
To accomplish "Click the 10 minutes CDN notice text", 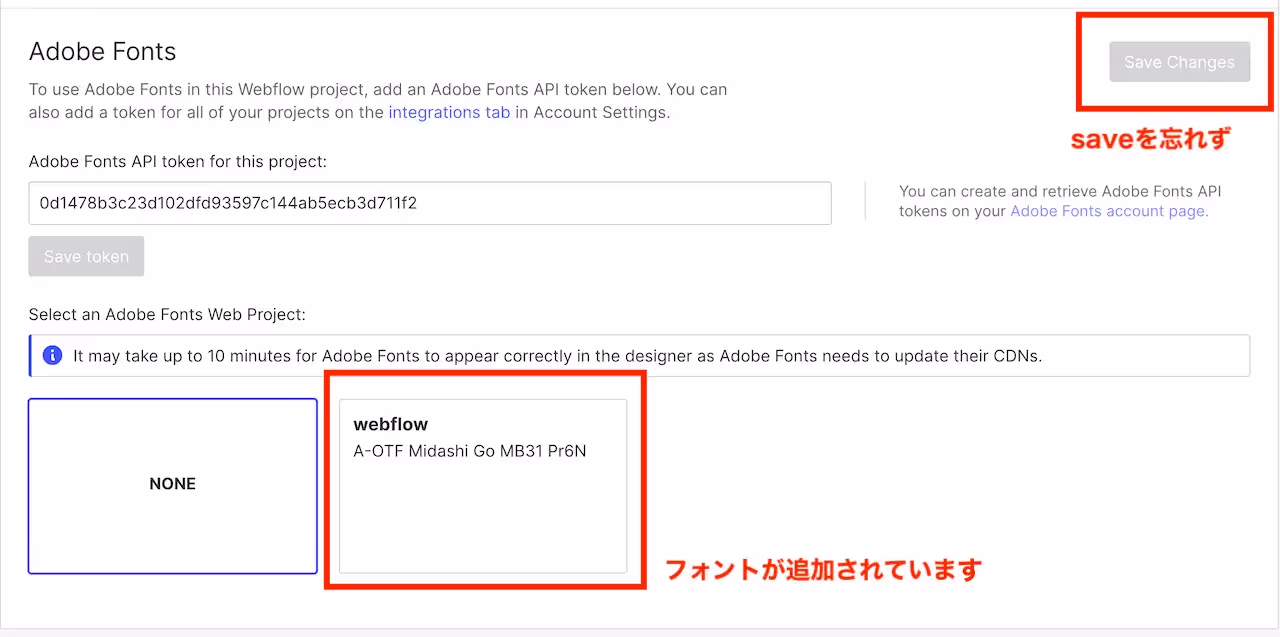I will pyautogui.click(x=558, y=355).
